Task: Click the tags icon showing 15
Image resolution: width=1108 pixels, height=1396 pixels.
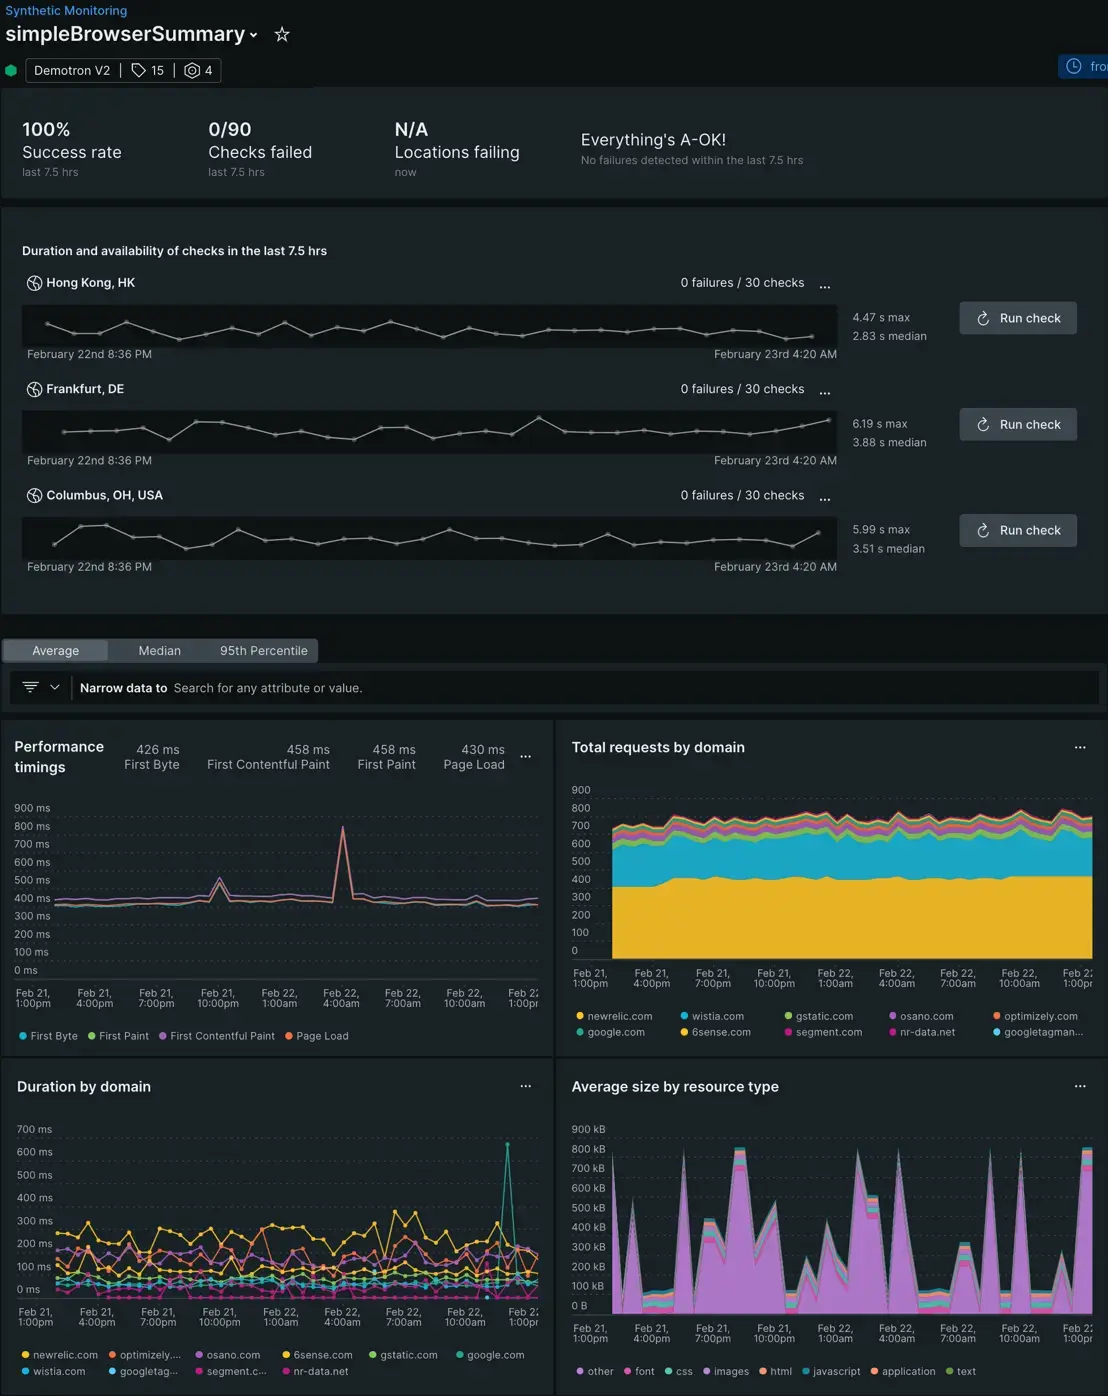Action: coord(147,71)
